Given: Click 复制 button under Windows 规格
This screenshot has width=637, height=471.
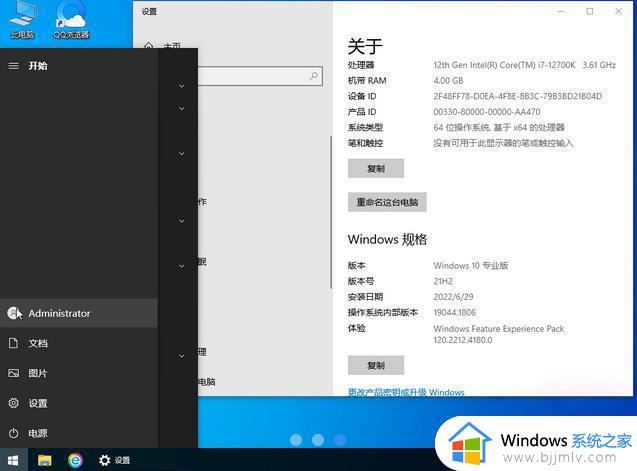Looking at the screenshot, I should coord(375,365).
